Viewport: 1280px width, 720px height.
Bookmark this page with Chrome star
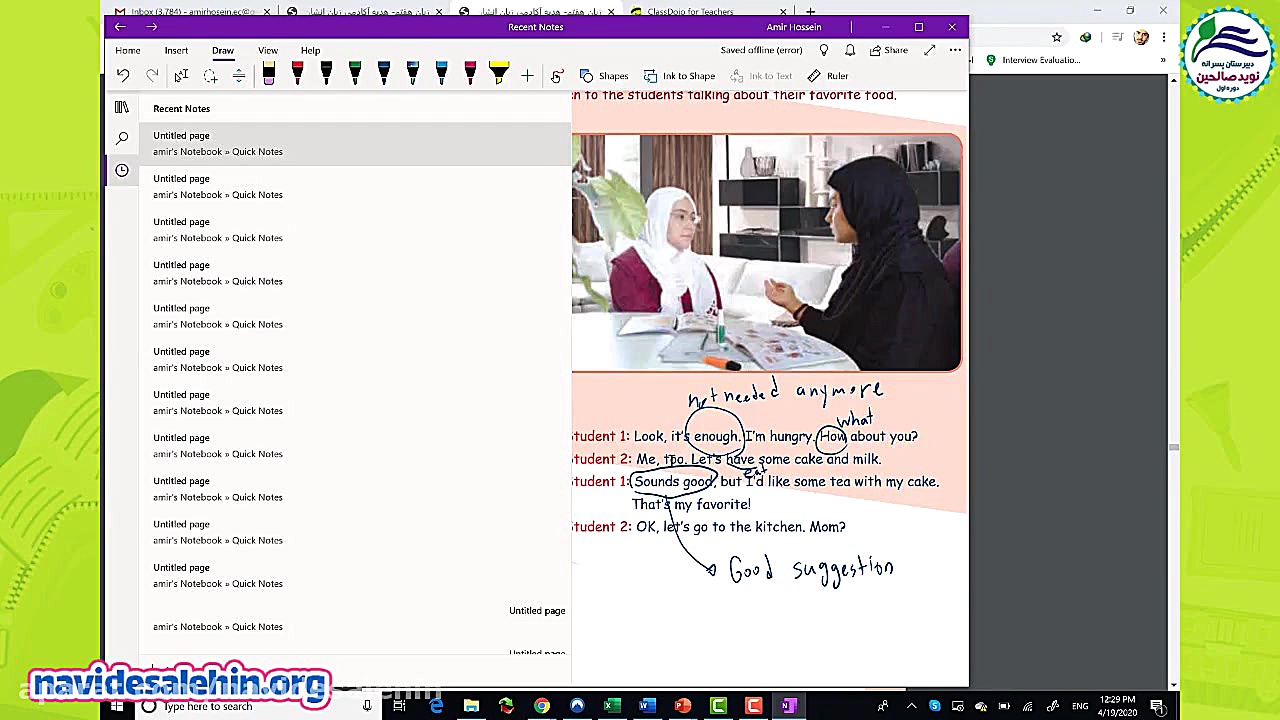[1057, 38]
